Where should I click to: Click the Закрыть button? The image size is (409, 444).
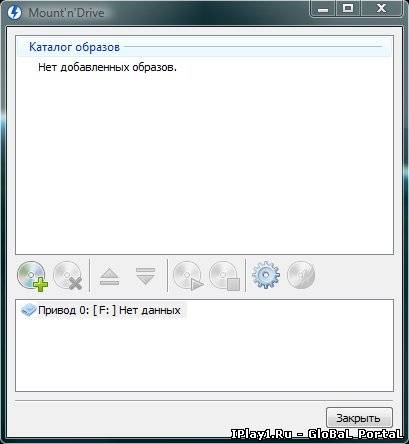click(x=359, y=418)
